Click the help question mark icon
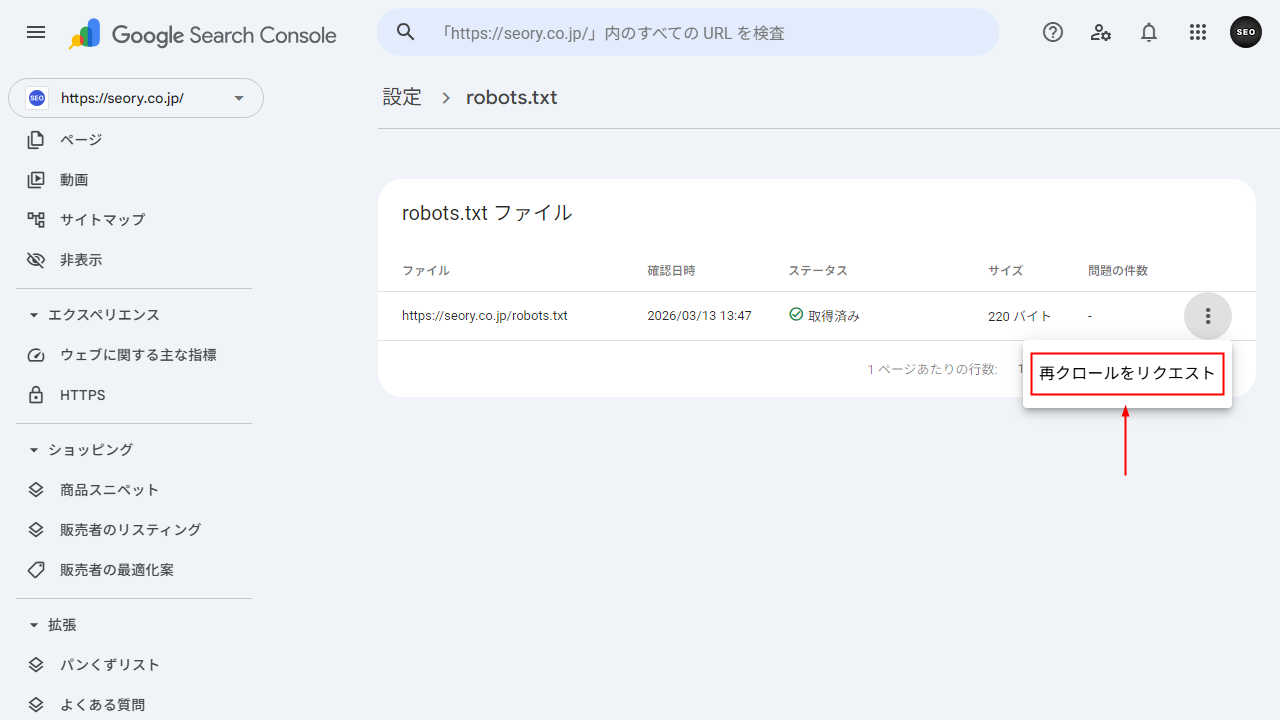The width and height of the screenshot is (1280, 720). coord(1052,32)
